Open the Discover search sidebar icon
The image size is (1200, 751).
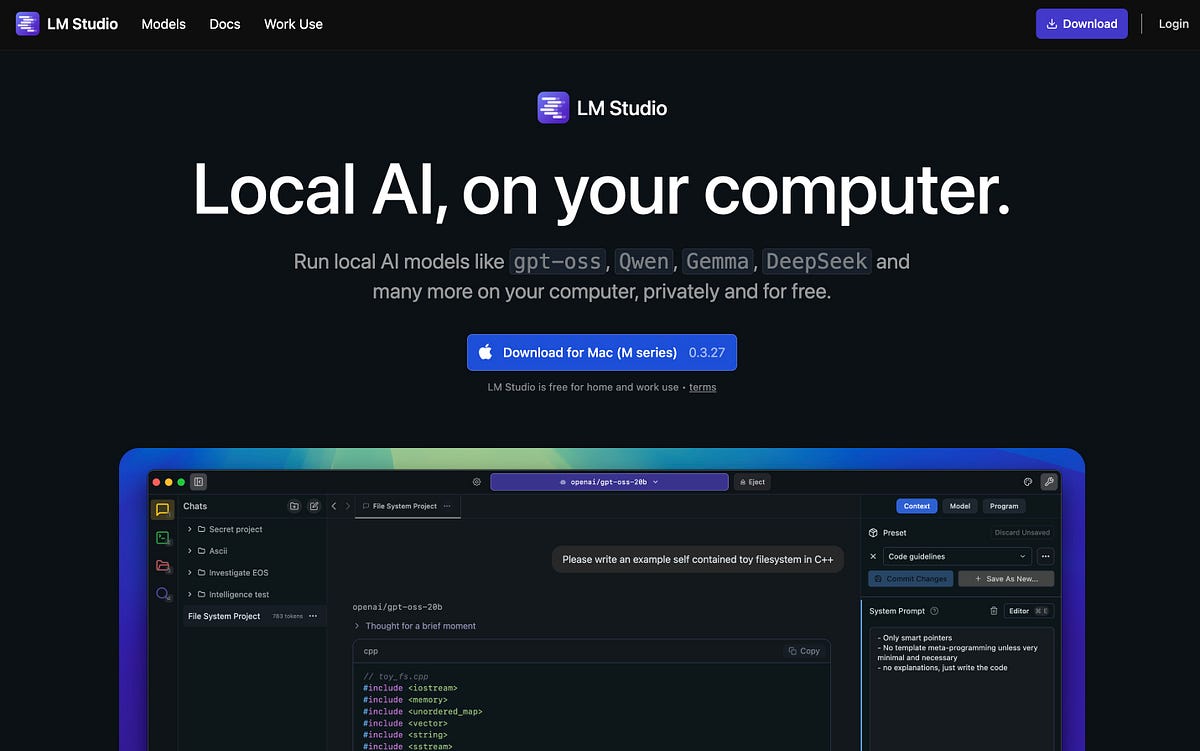pos(161,593)
